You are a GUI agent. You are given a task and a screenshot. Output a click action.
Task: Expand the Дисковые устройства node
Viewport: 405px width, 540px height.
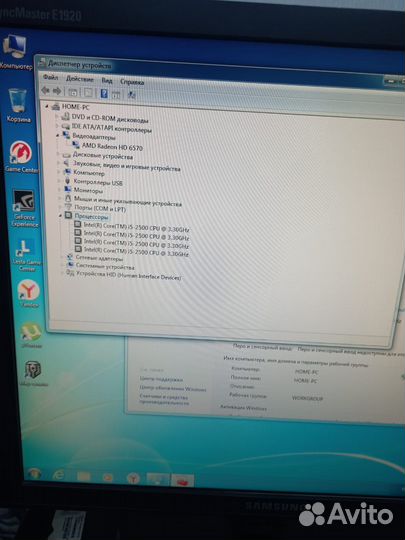59,154
